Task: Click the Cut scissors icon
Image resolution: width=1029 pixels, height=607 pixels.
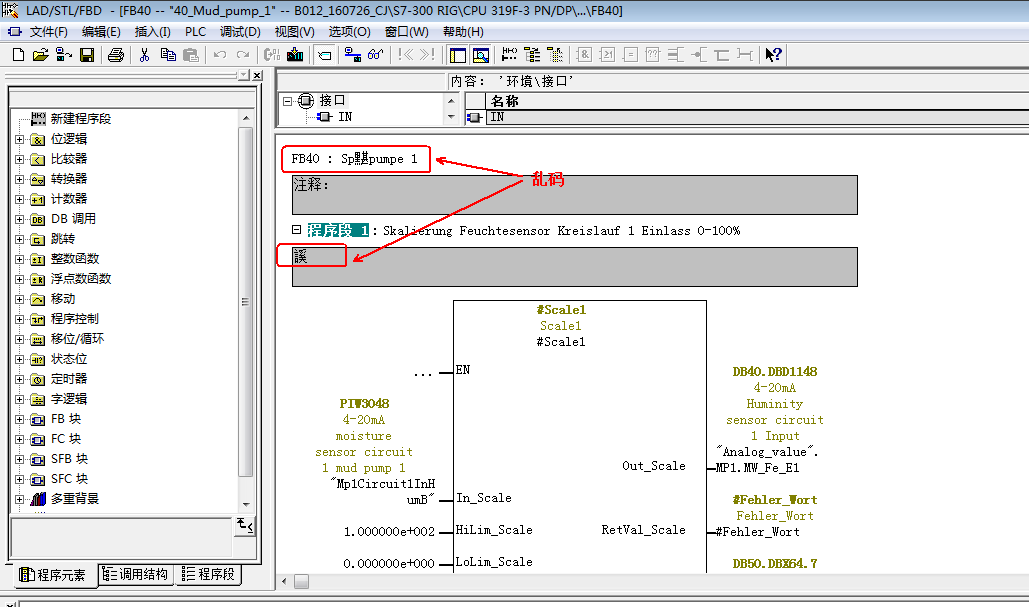Action: pos(144,55)
